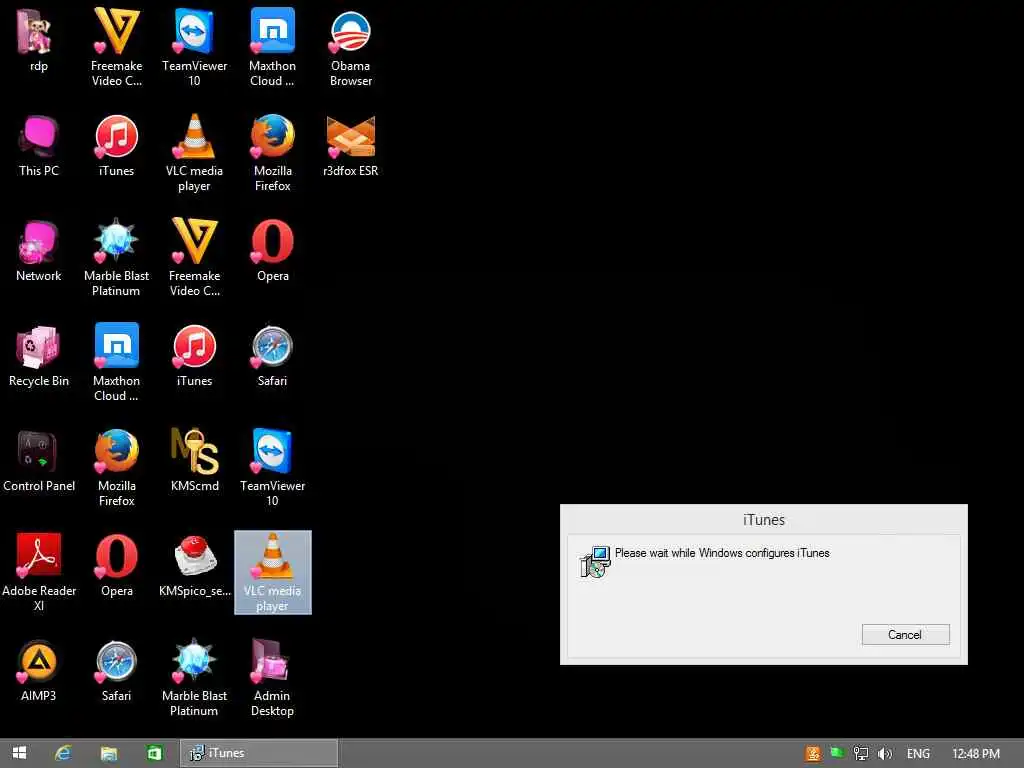Select the Control Panel desktop icon
This screenshot has height=768, width=1024.
(39, 461)
